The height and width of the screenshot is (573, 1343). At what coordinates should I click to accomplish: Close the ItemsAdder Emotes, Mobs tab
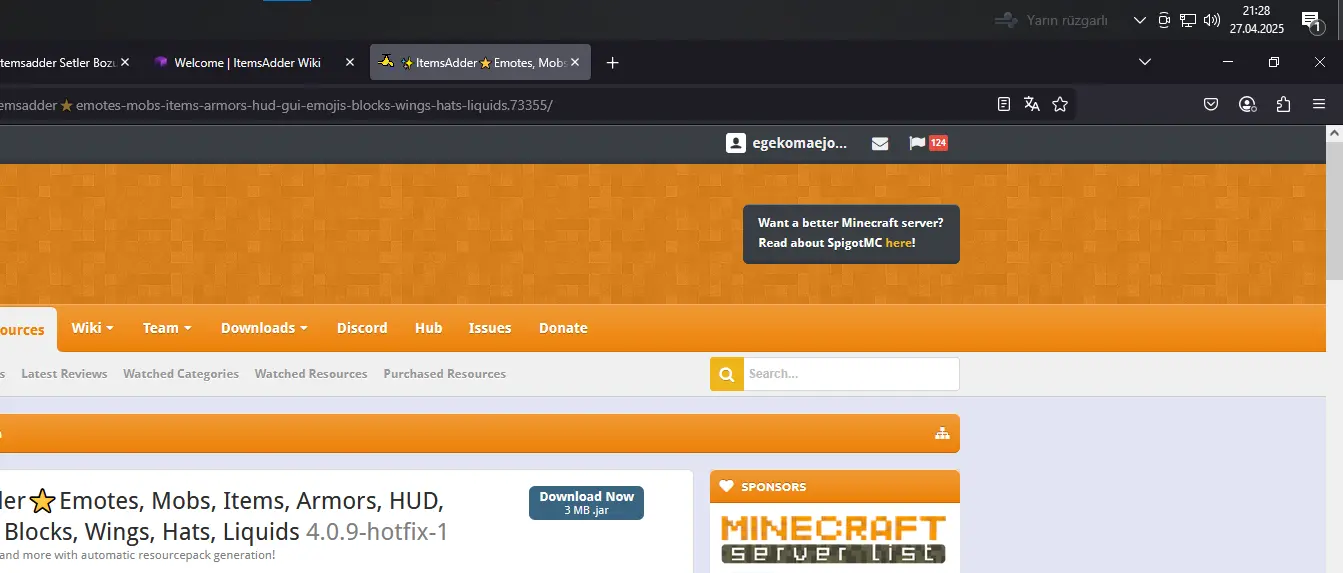[576, 62]
